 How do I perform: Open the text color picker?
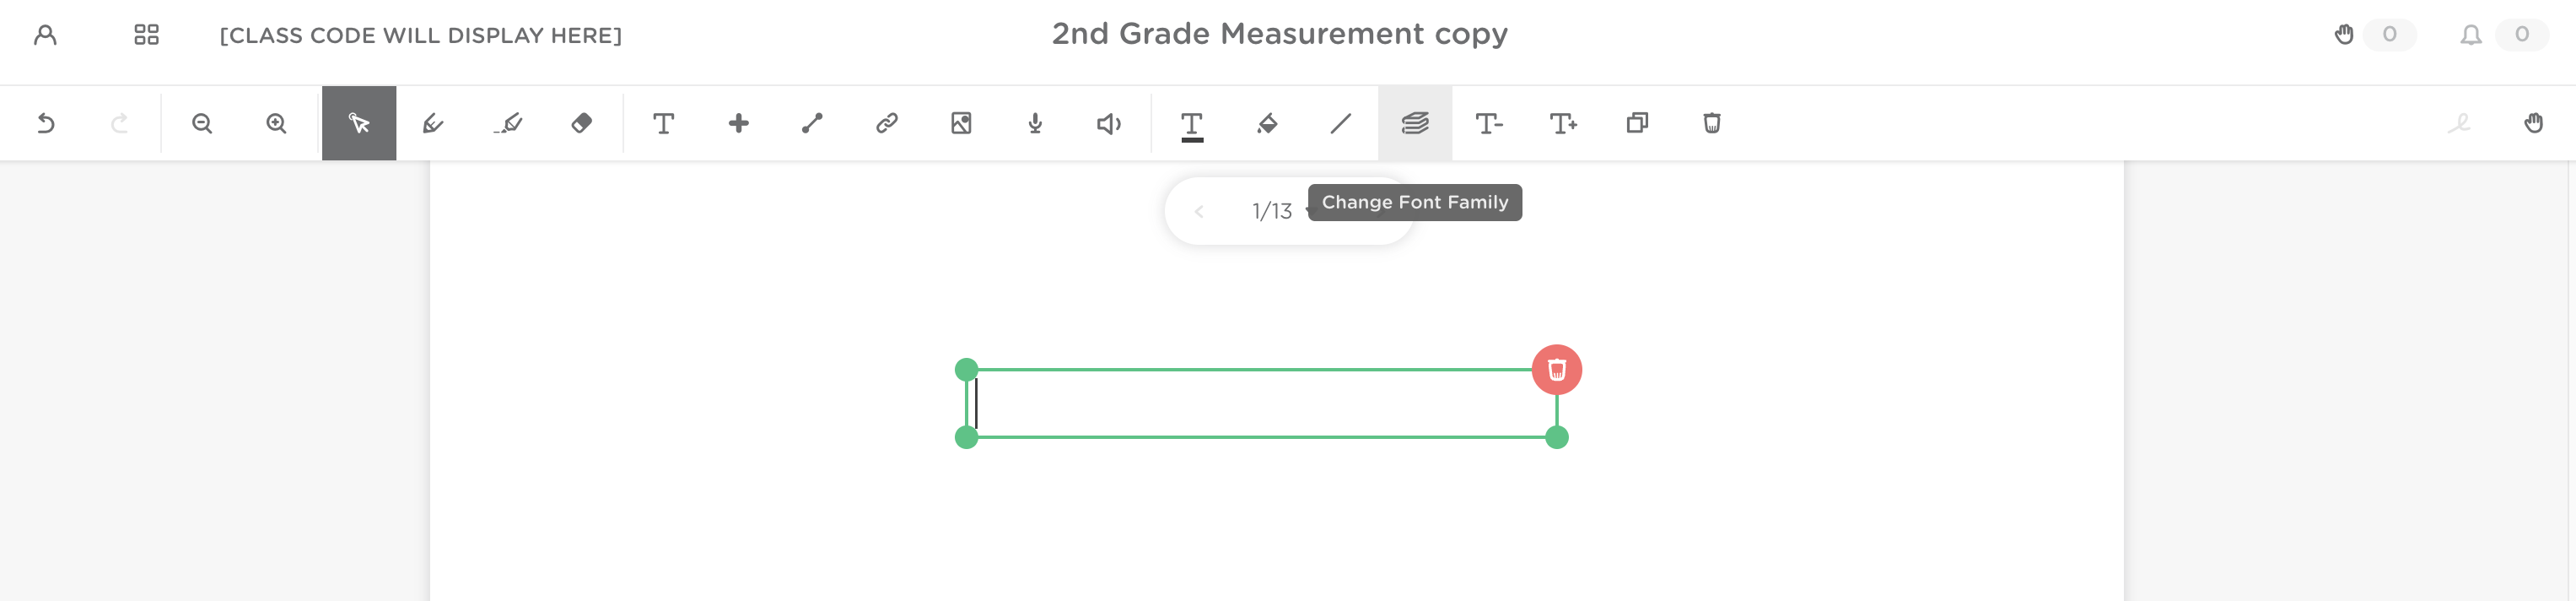click(x=1191, y=124)
